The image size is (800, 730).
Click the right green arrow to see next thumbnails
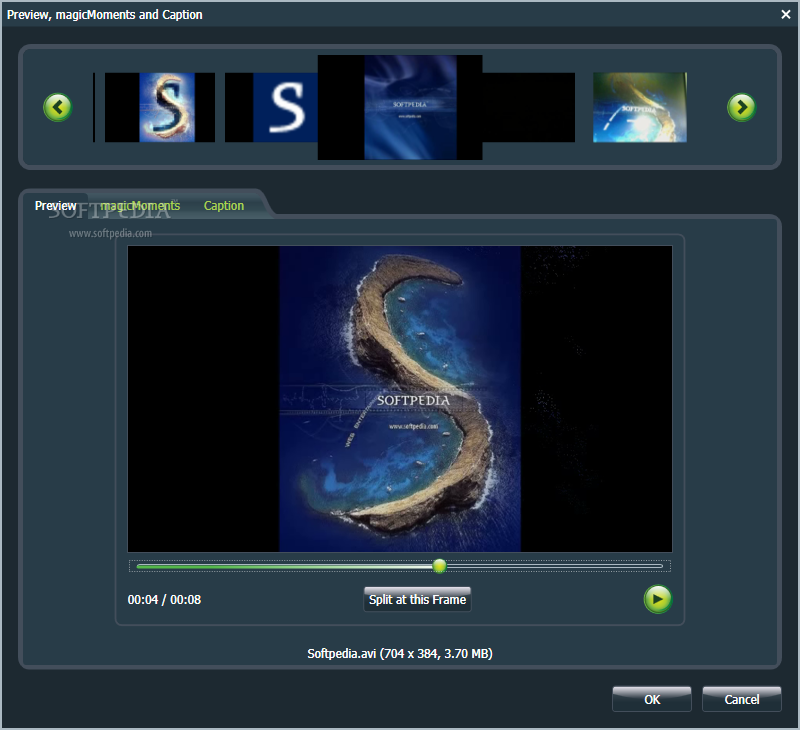[x=741, y=107]
